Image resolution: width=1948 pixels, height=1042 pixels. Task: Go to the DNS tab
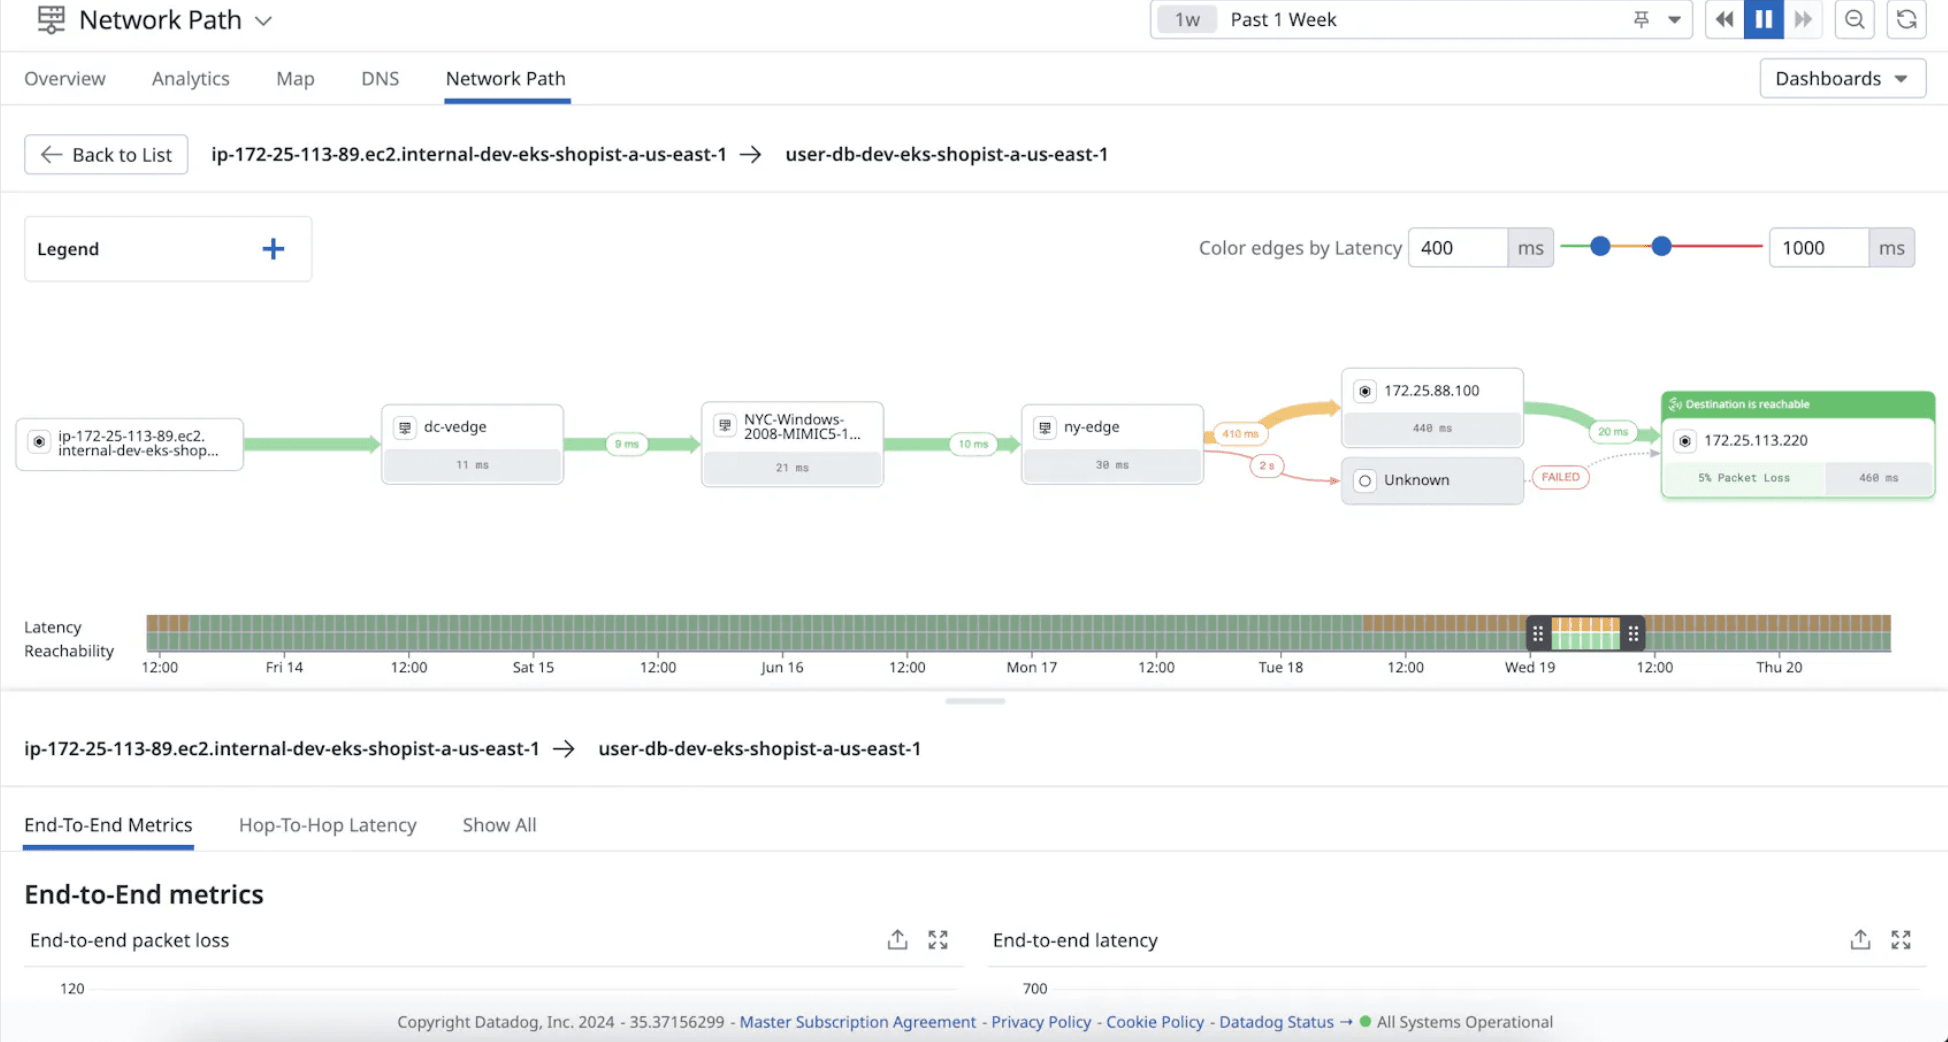tap(380, 79)
